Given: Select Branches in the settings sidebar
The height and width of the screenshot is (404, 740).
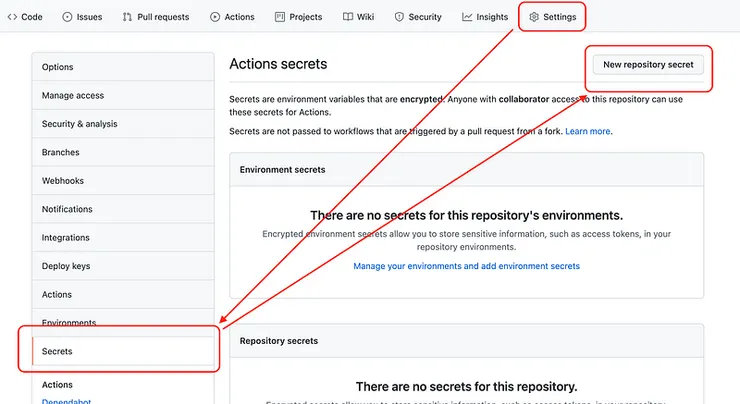Looking at the screenshot, I should (x=61, y=152).
